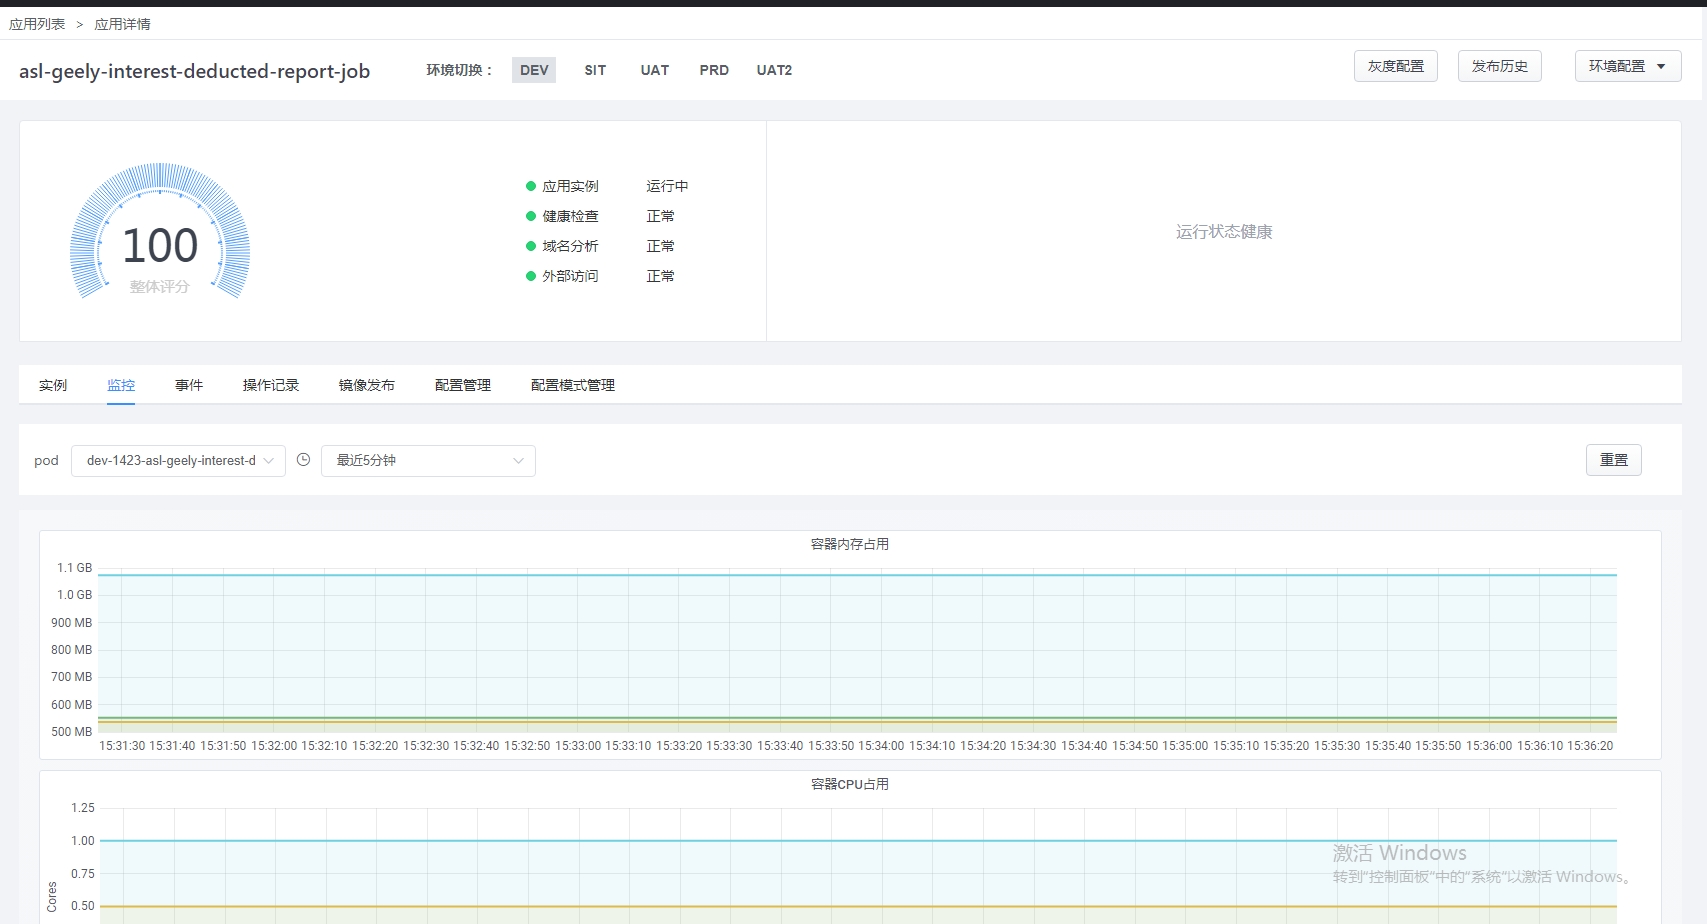The image size is (1707, 924).
Task: Click the 15:34:00 memory chart time label
Action: (881, 746)
